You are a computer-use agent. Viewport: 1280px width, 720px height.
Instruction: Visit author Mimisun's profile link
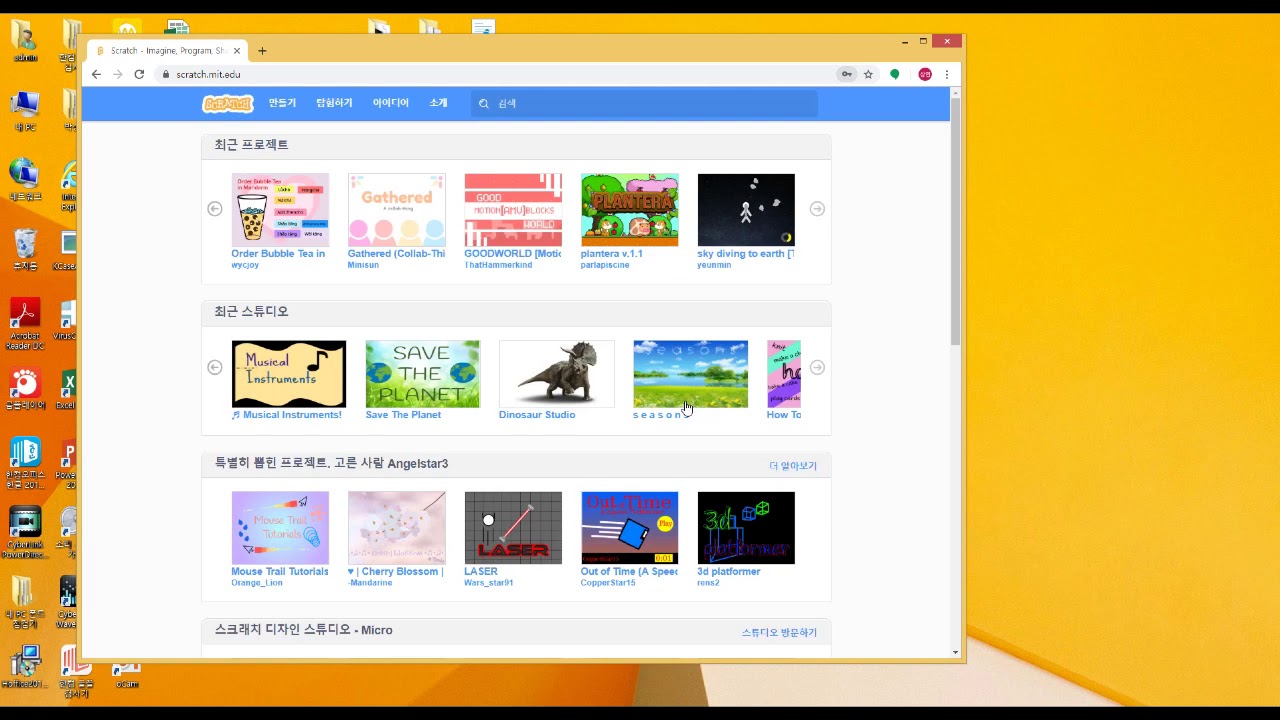click(363, 265)
